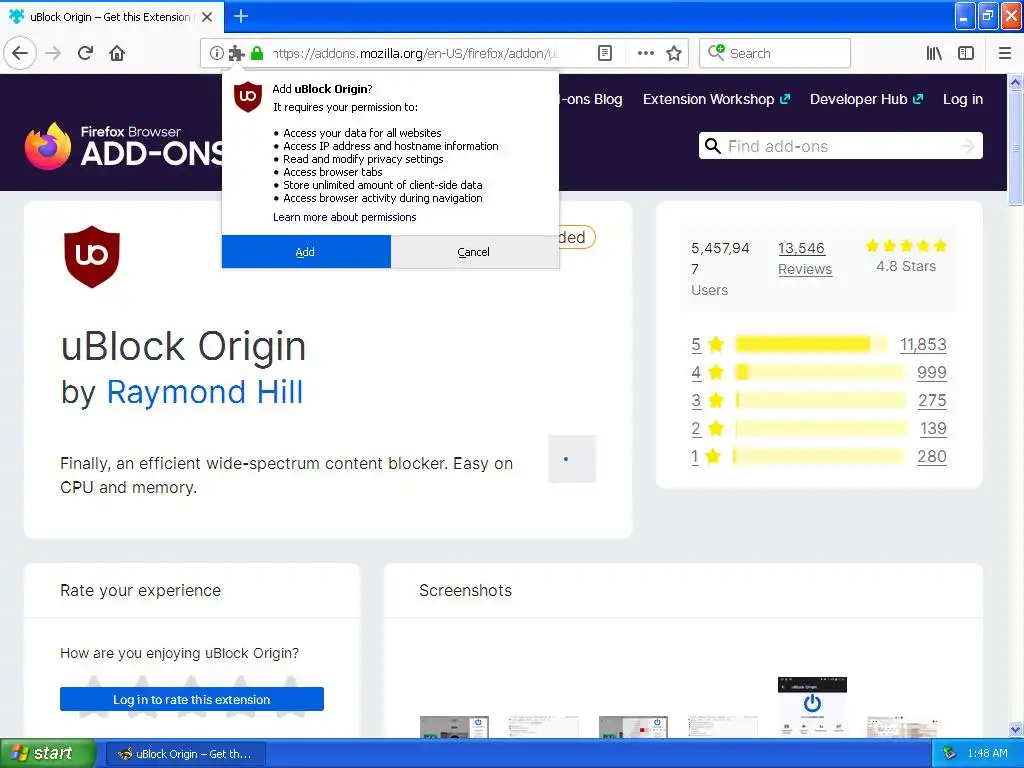Click the page scrollbar down arrow
This screenshot has height=768, width=1024.
1015,729
